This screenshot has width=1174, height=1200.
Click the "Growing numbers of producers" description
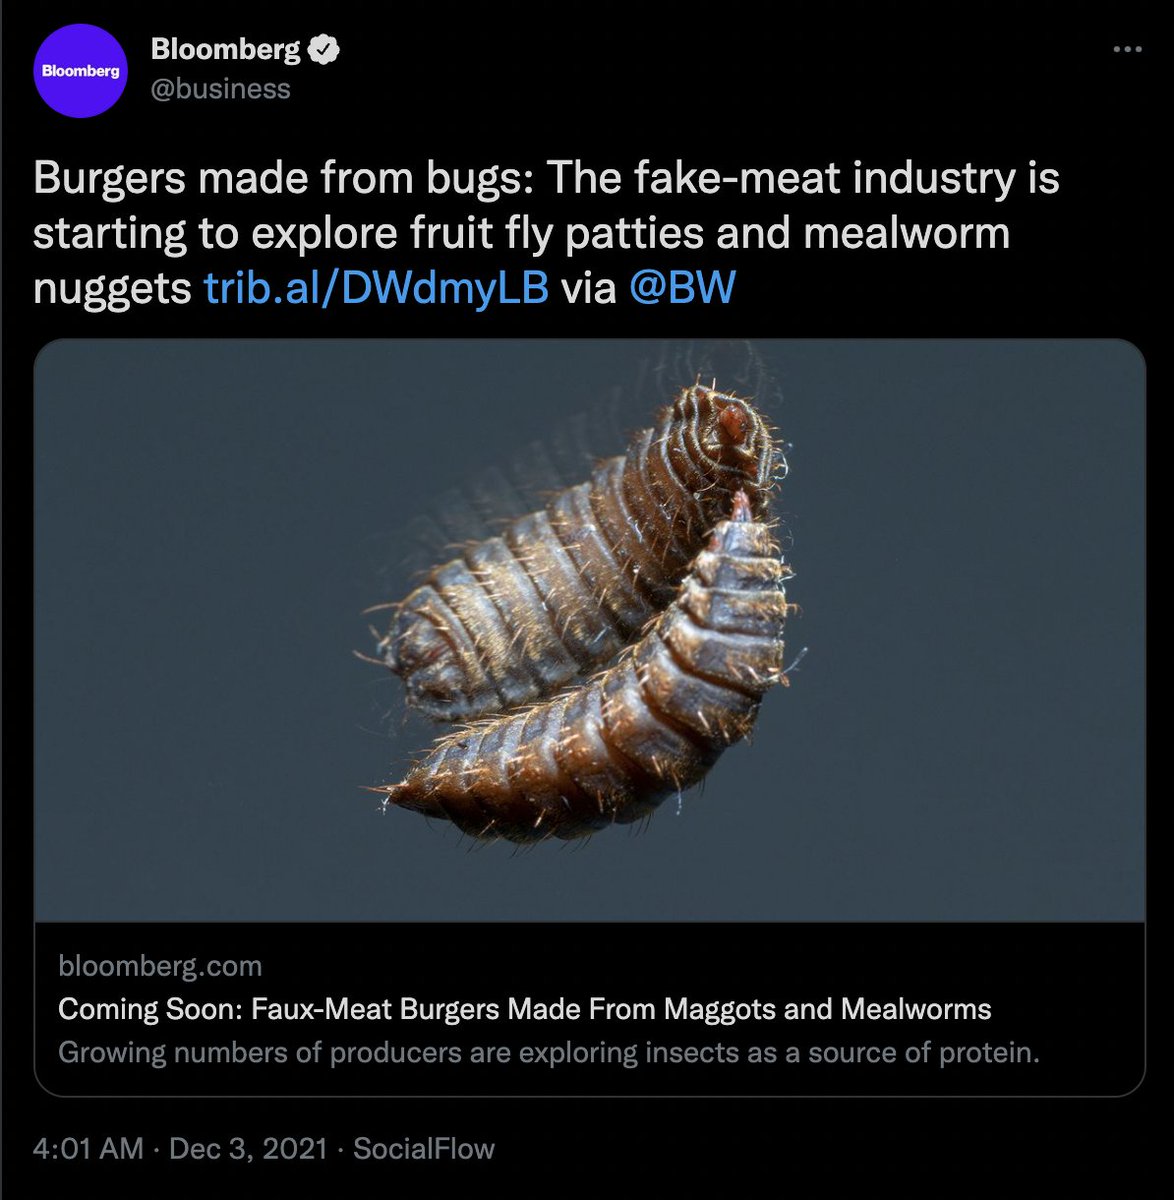tap(549, 1053)
